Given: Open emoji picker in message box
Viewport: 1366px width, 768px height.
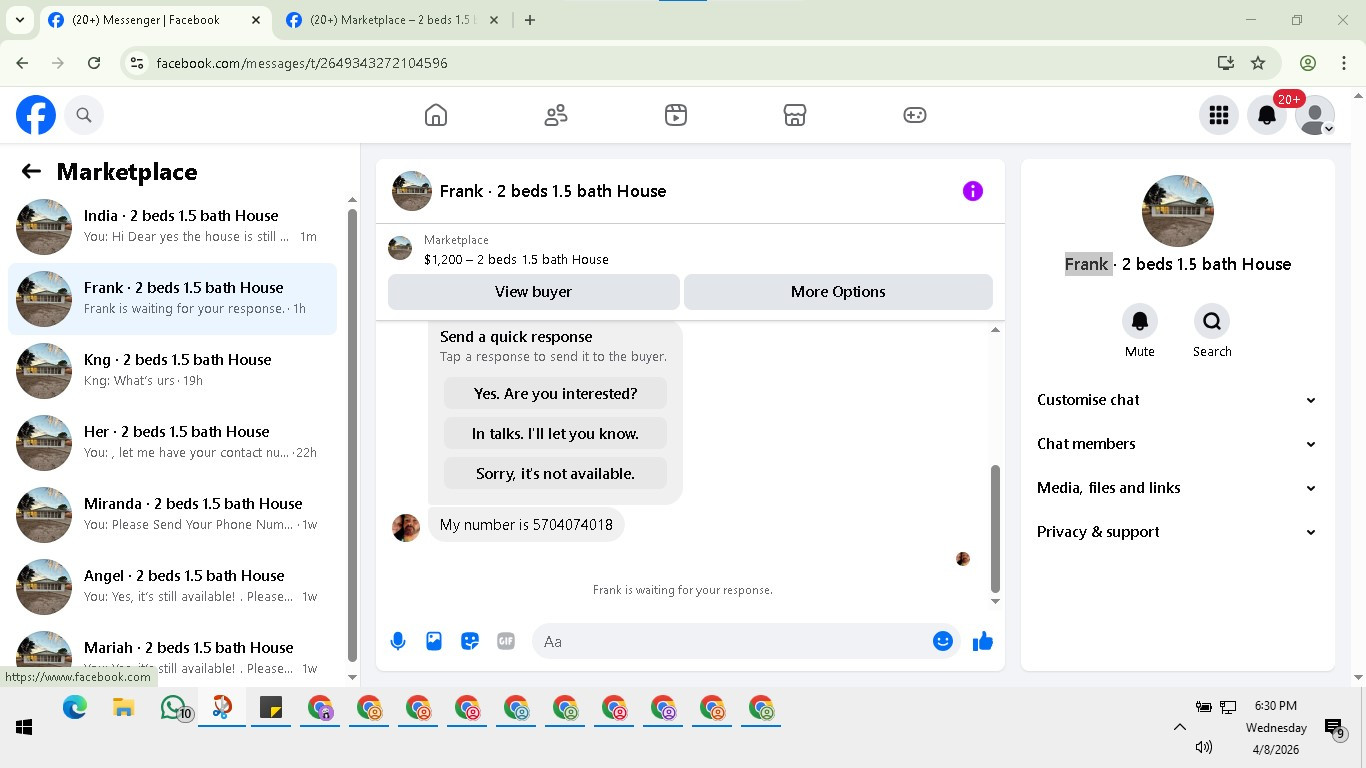Looking at the screenshot, I should [x=943, y=641].
